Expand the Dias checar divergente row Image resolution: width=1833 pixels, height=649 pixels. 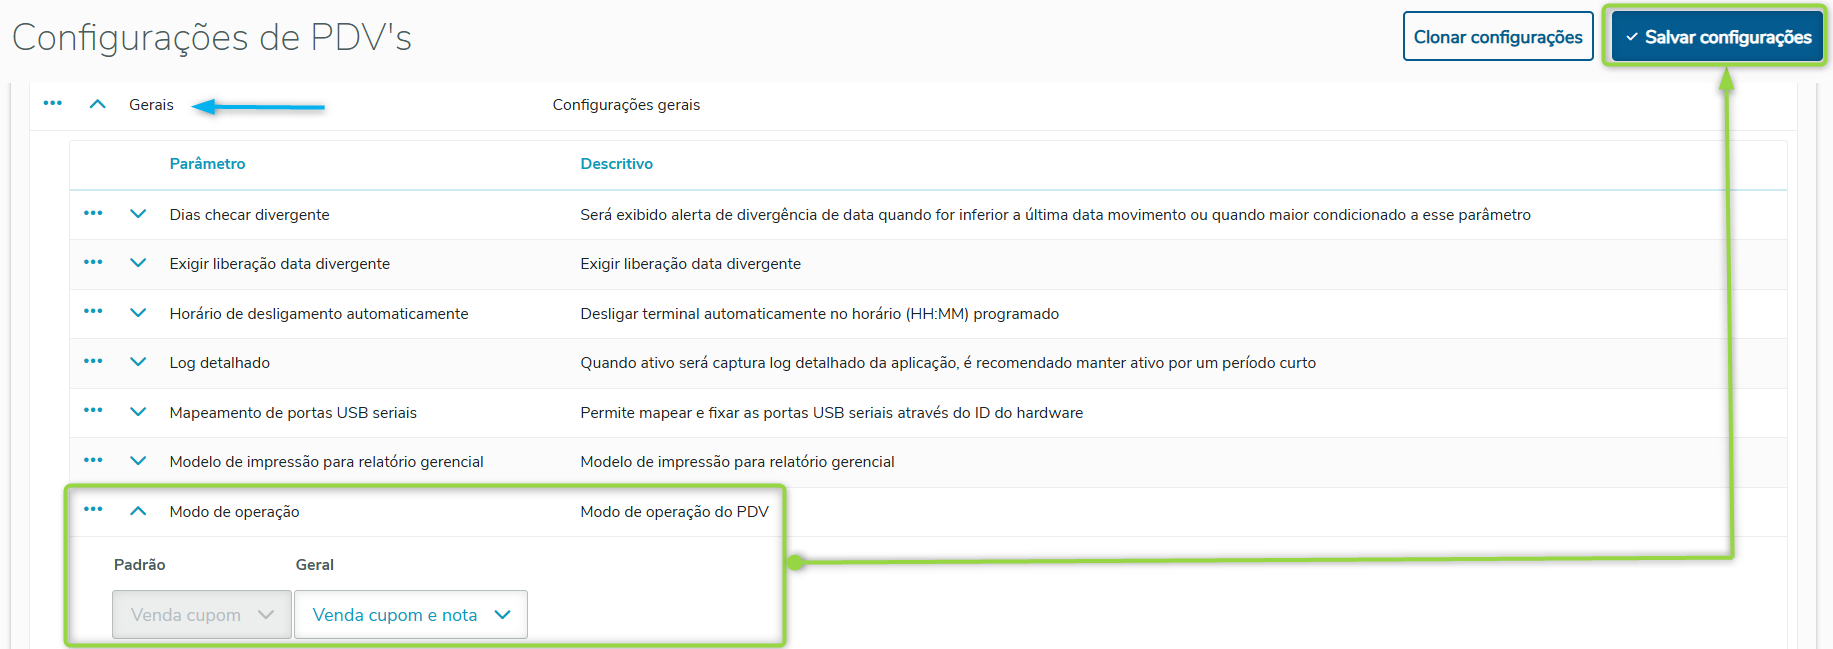138,214
